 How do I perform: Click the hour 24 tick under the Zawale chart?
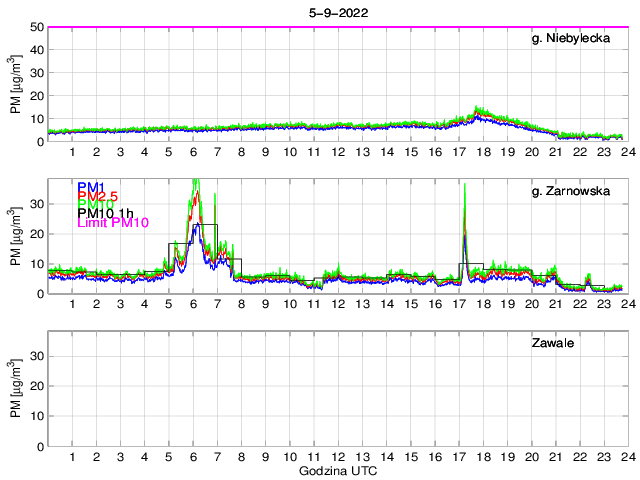pos(626,457)
